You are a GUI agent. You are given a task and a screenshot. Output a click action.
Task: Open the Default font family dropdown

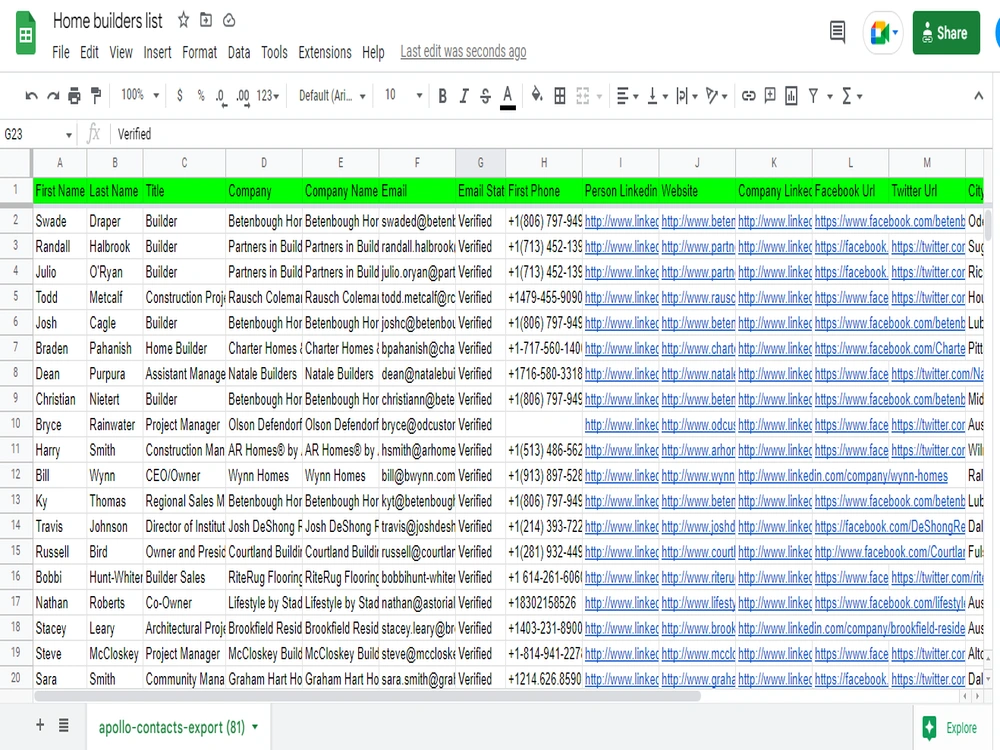pos(332,96)
